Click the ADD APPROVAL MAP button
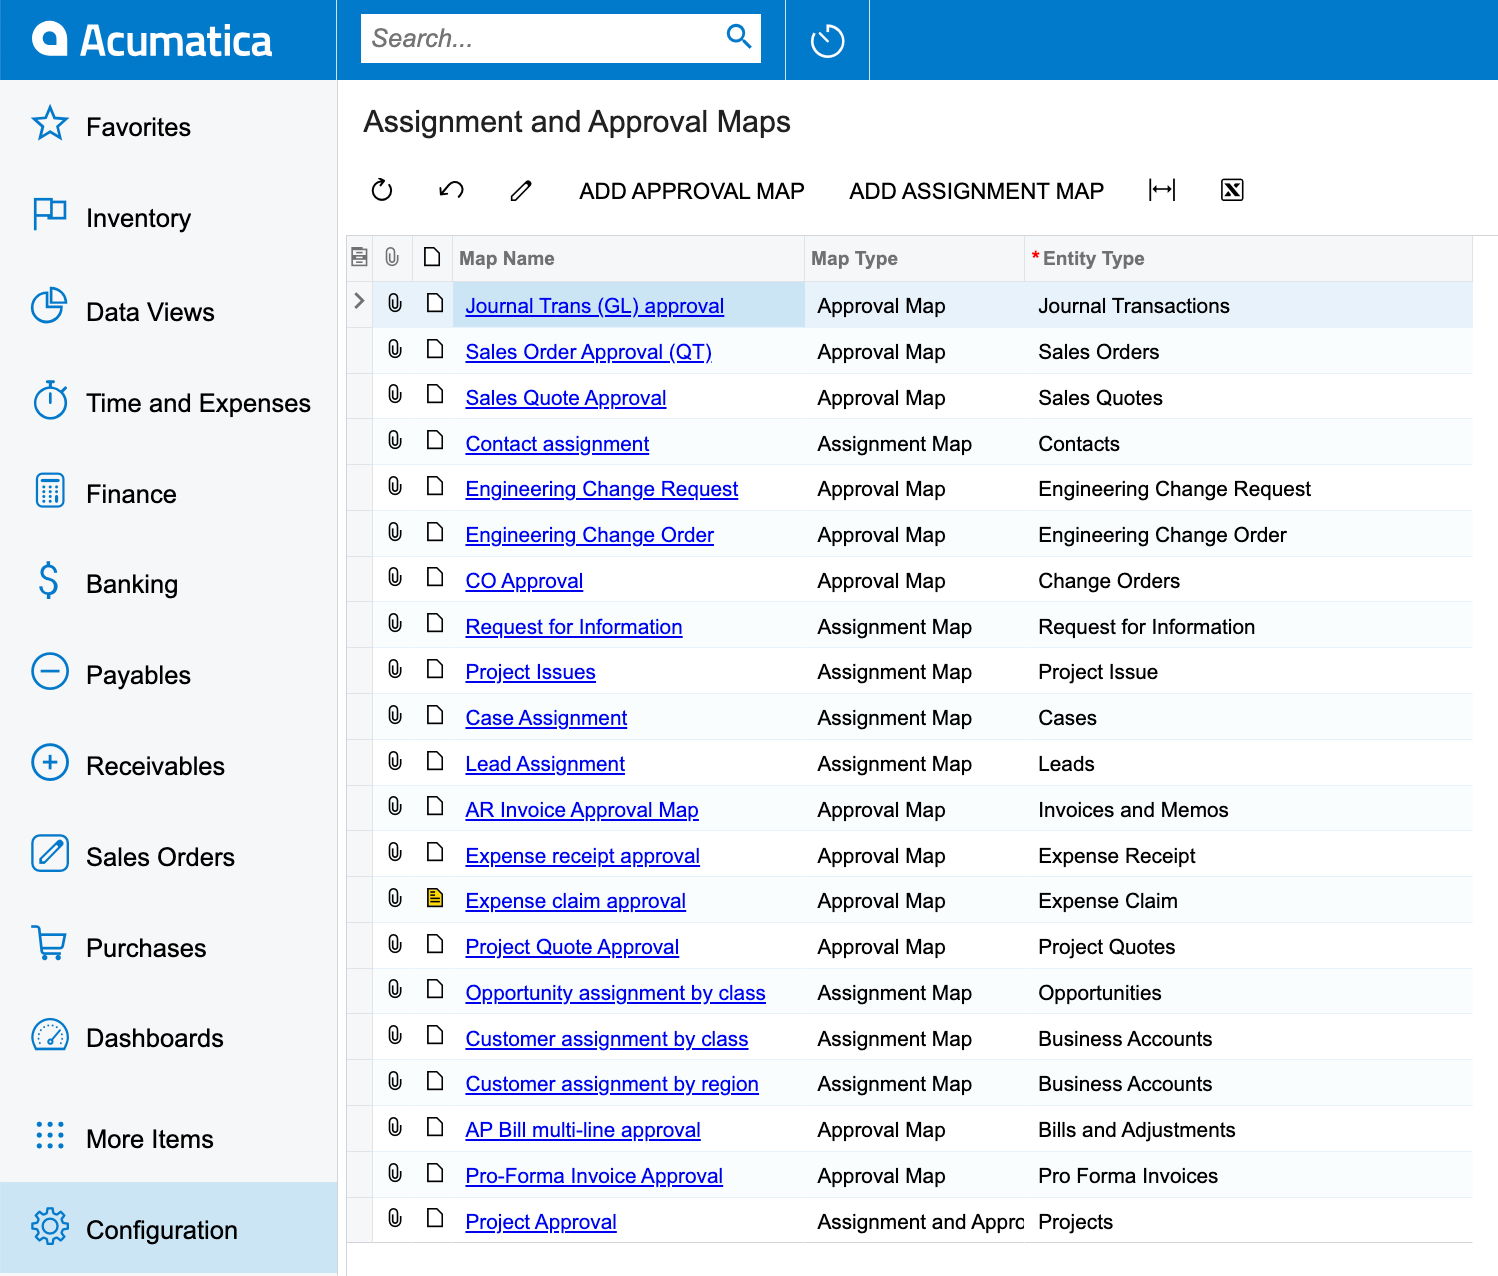Image resolution: width=1498 pixels, height=1276 pixels. pyautogui.click(x=692, y=191)
